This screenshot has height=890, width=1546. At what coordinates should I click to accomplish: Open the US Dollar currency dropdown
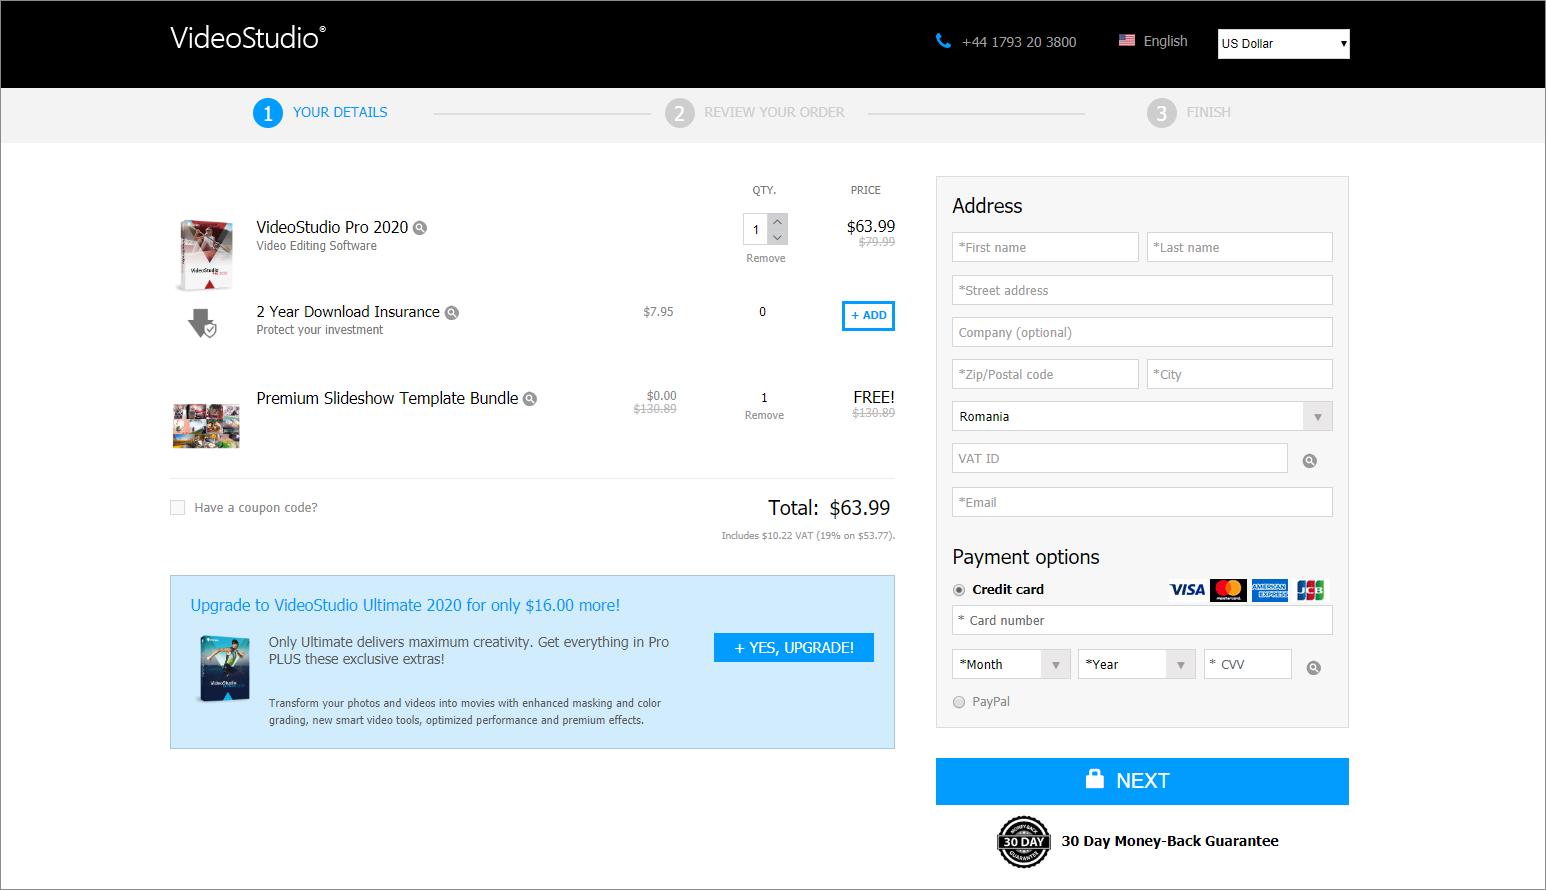click(1284, 44)
